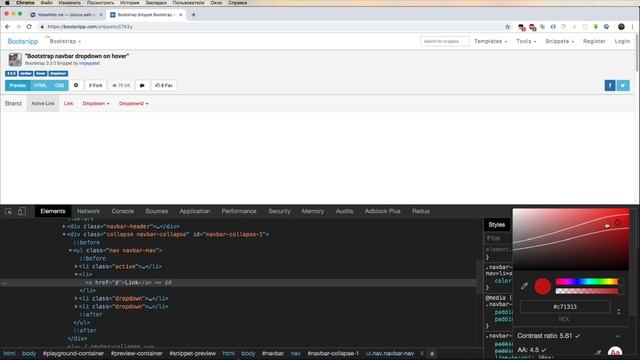Click the blue round extension icon

[607, 27]
